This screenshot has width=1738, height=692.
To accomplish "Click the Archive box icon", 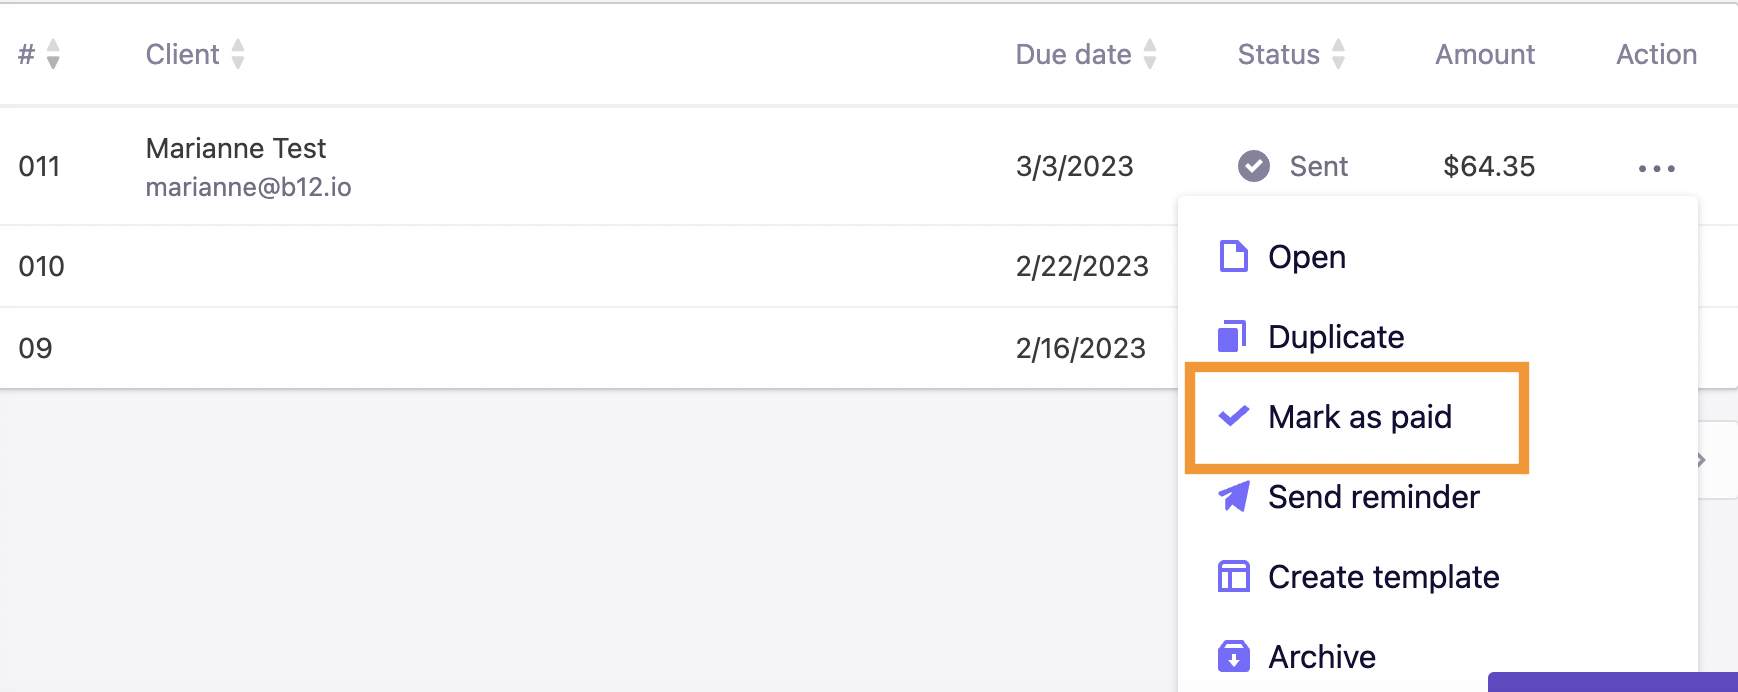I will (x=1234, y=656).
